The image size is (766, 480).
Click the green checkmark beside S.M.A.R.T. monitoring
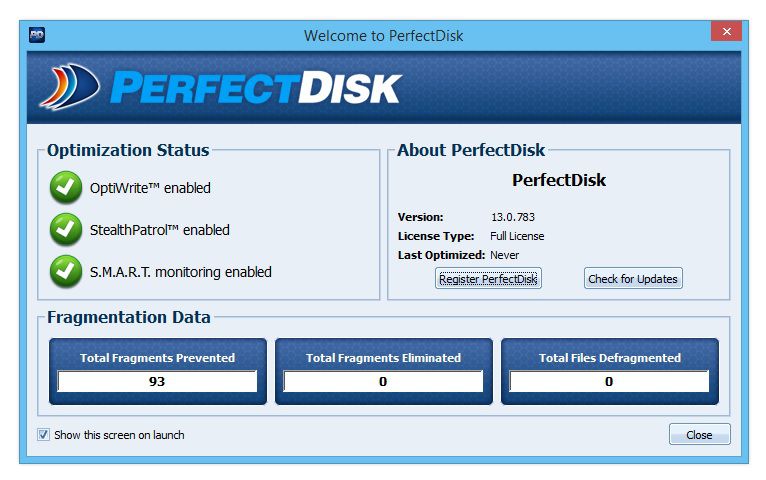pyautogui.click(x=66, y=271)
